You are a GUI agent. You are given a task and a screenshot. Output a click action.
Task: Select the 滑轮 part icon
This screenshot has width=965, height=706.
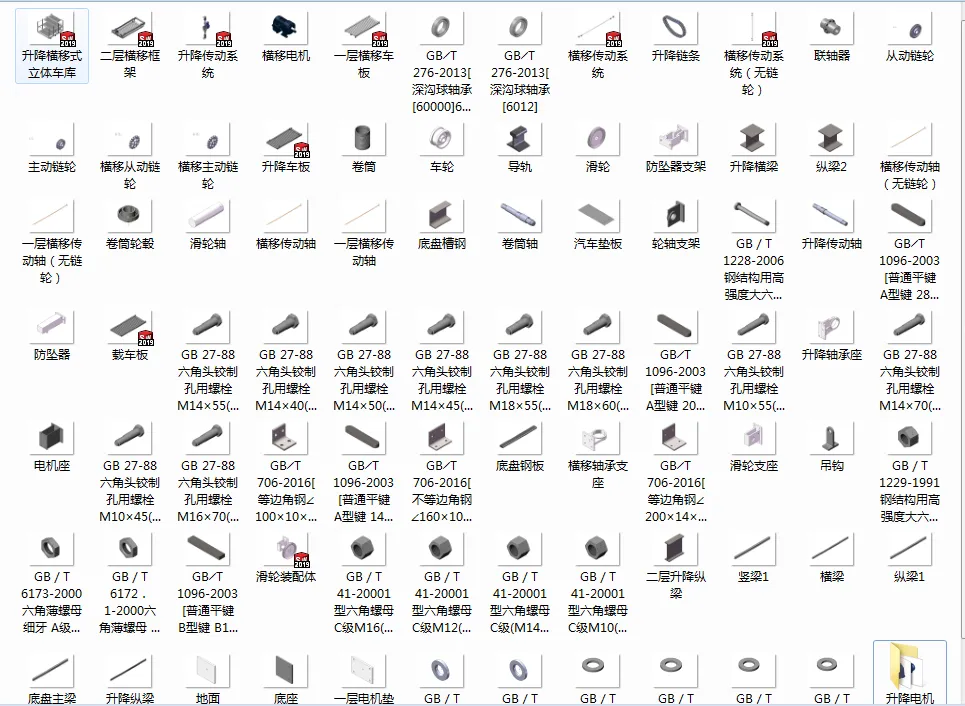point(598,140)
